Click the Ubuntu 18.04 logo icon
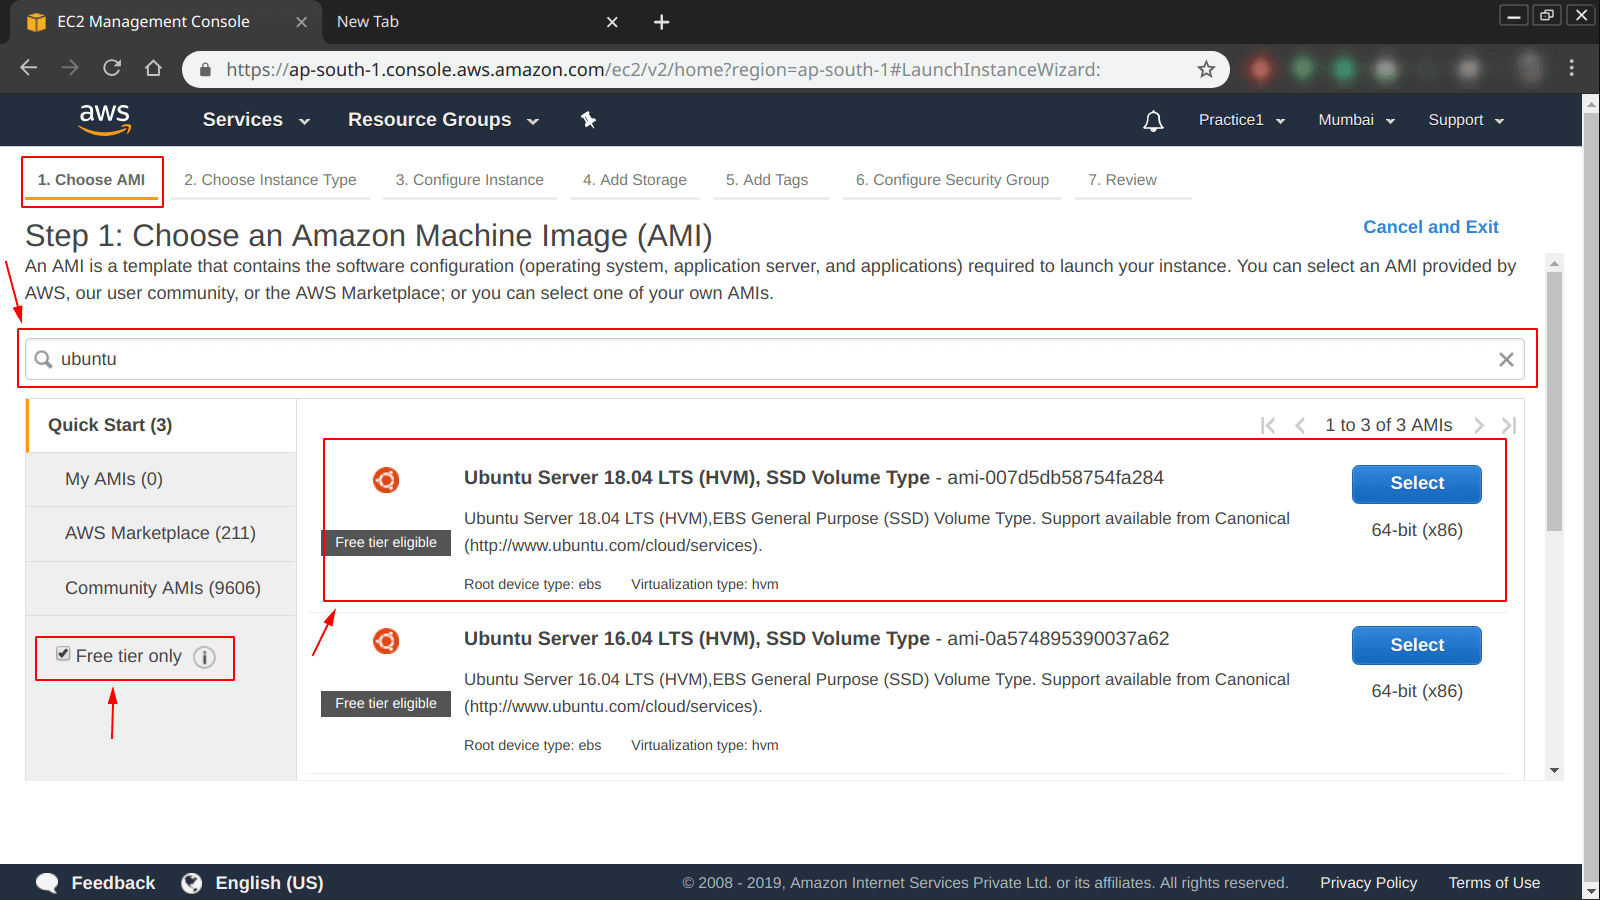This screenshot has height=900, width=1600. 386,480
